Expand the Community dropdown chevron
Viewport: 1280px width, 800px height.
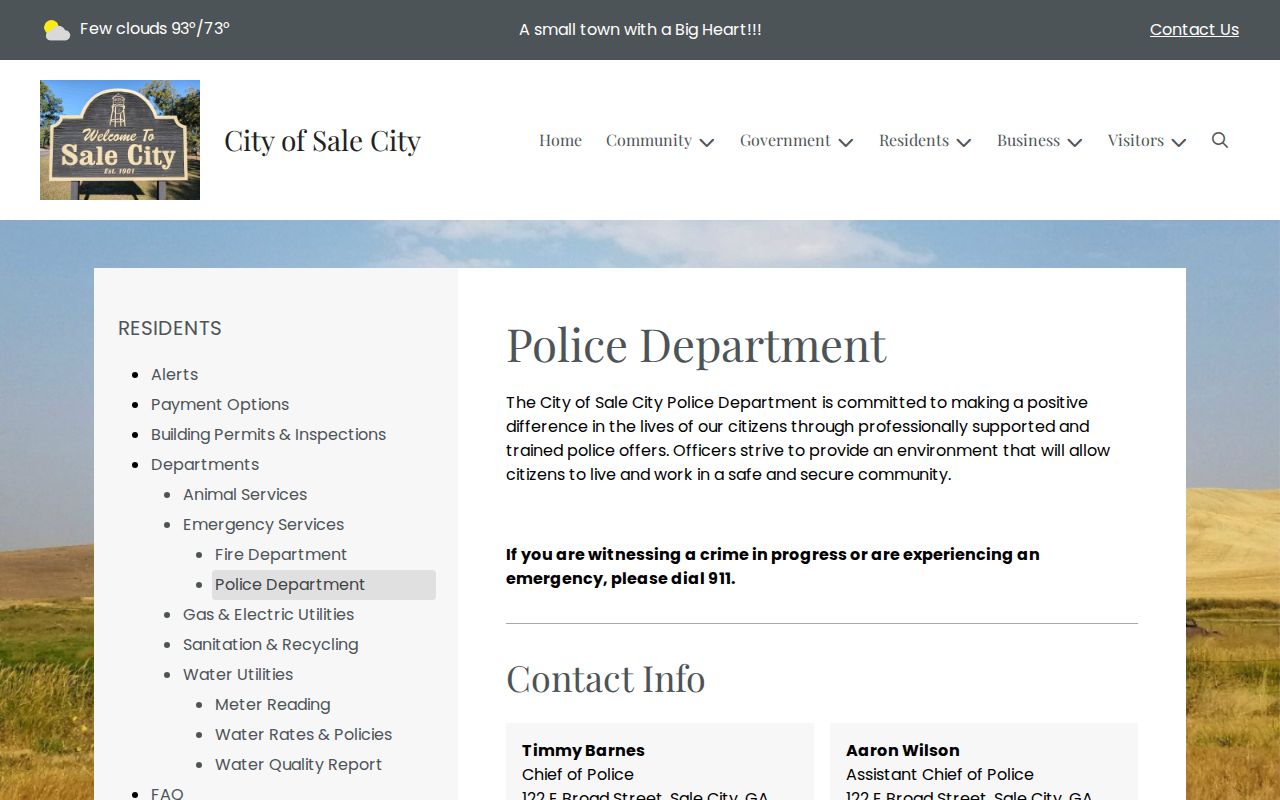pos(707,142)
